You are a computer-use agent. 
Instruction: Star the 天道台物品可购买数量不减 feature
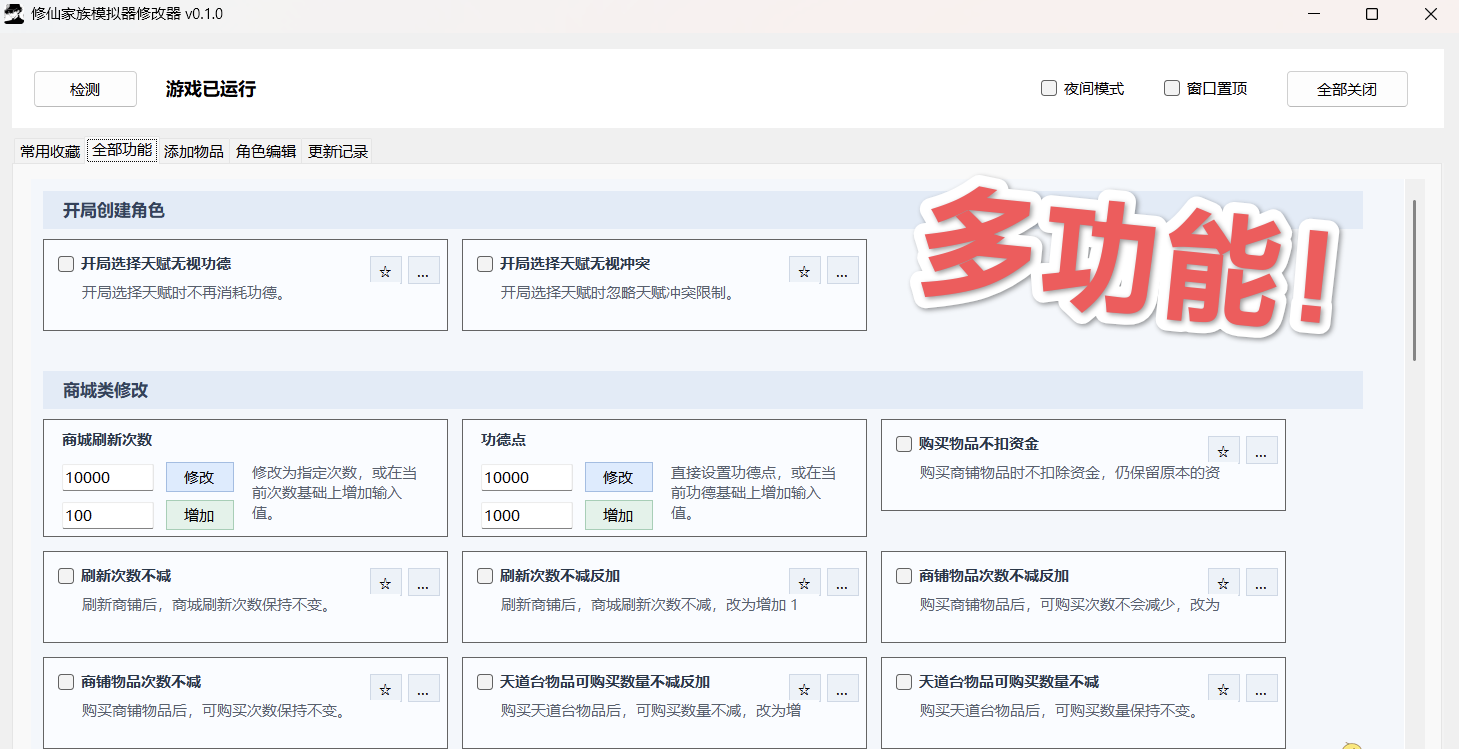pyautogui.click(x=1224, y=689)
